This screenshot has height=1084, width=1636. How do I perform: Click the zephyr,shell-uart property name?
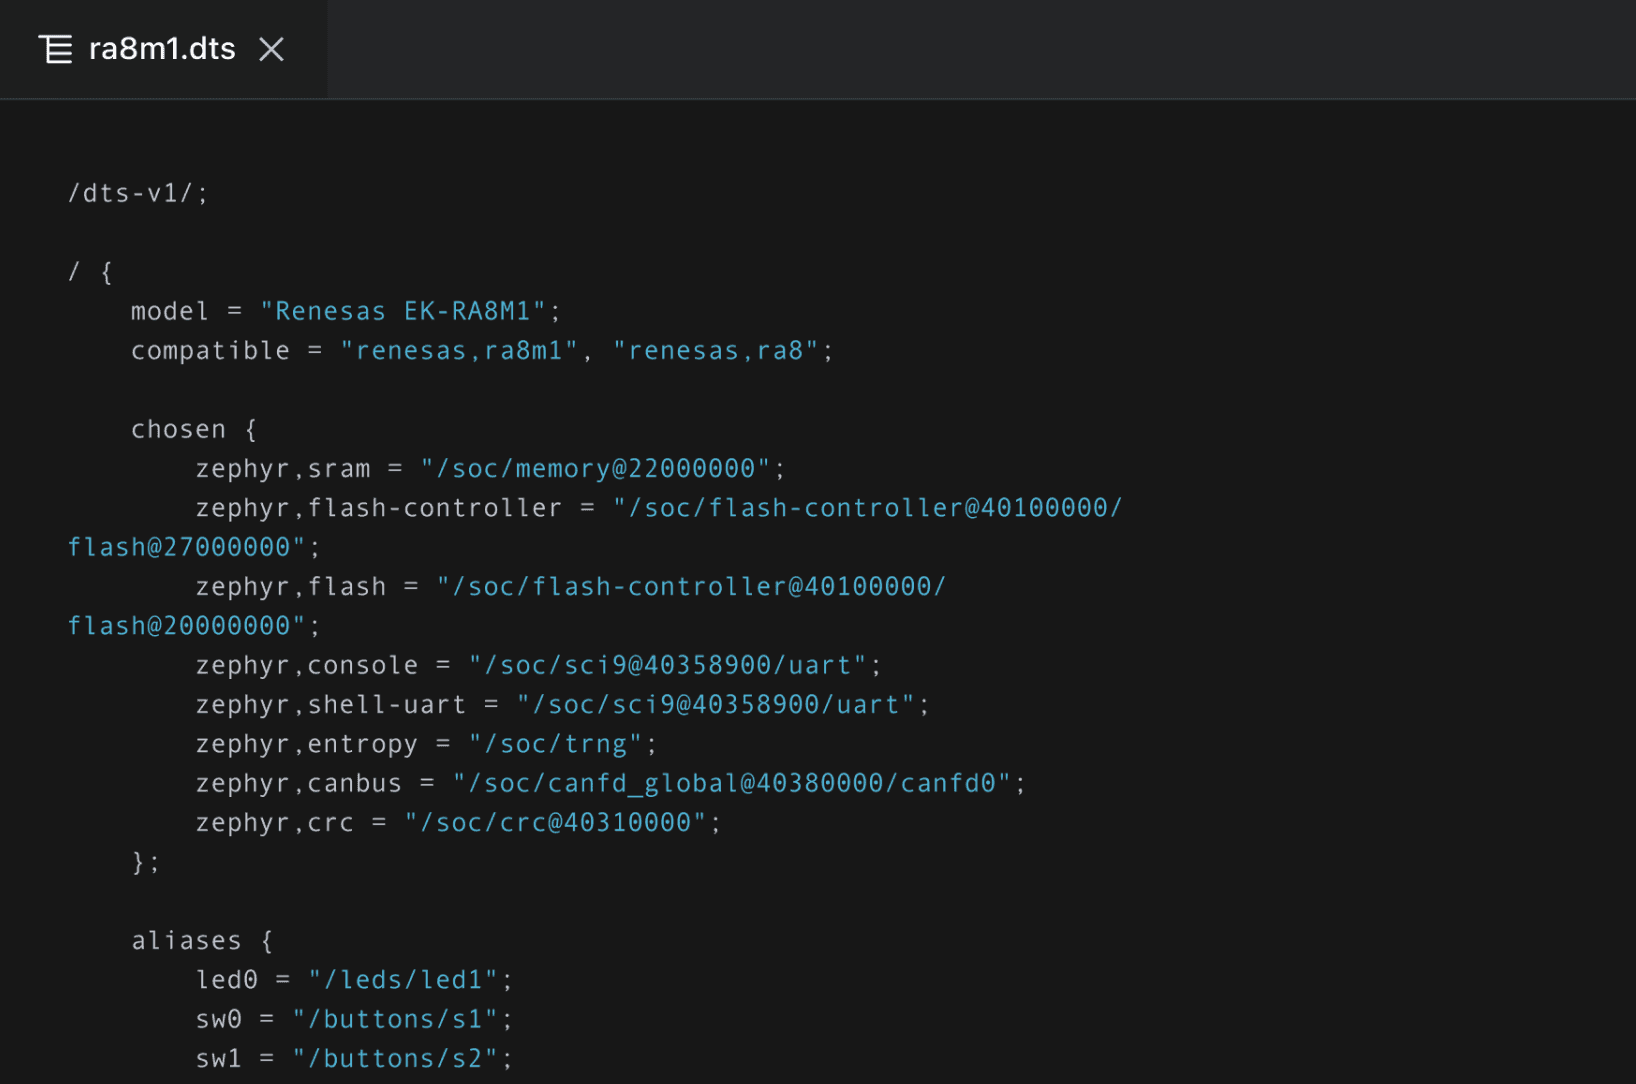point(331,705)
